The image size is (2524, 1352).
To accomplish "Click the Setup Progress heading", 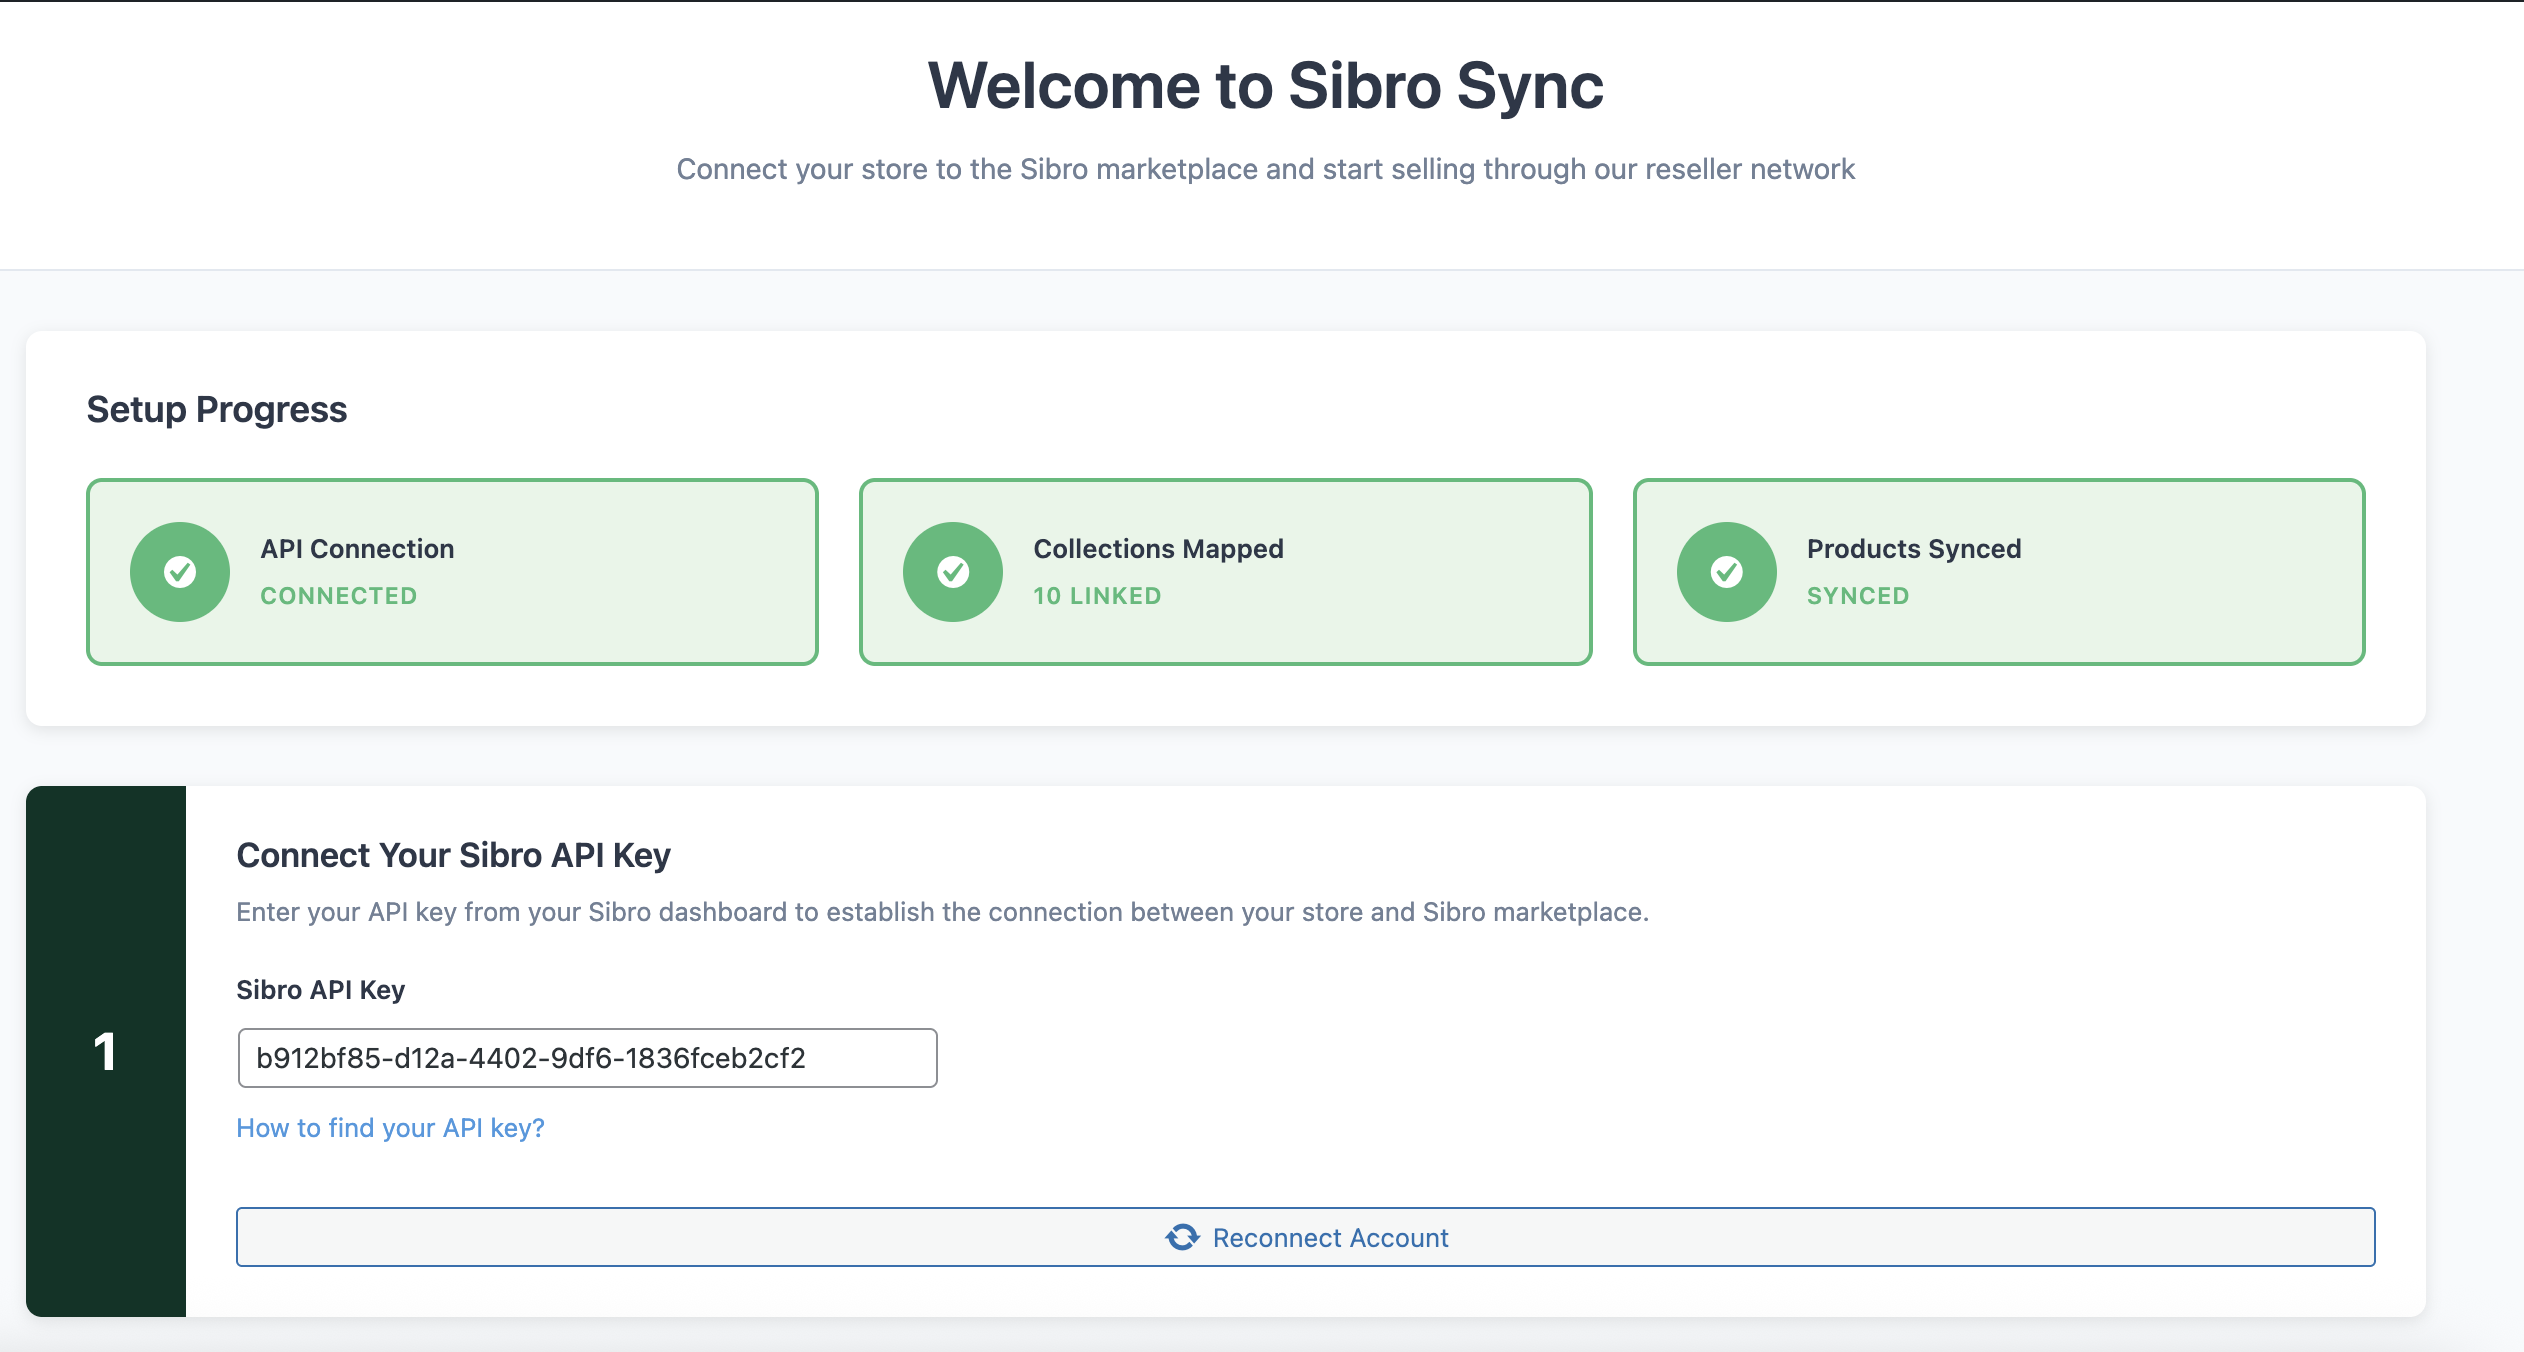I will click(x=217, y=410).
